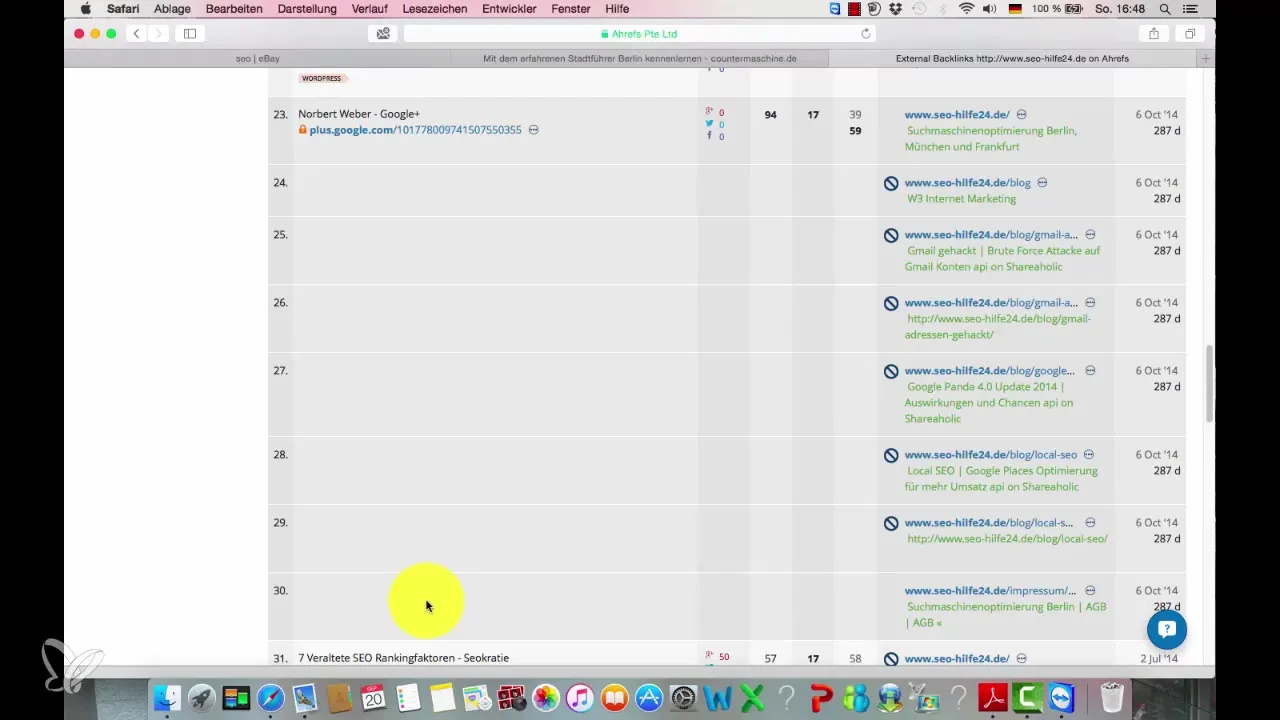Click 'Suchmaschinenoptimierung Berlin, München und Frankfurt' anchor
The height and width of the screenshot is (720, 1280).
(x=991, y=139)
